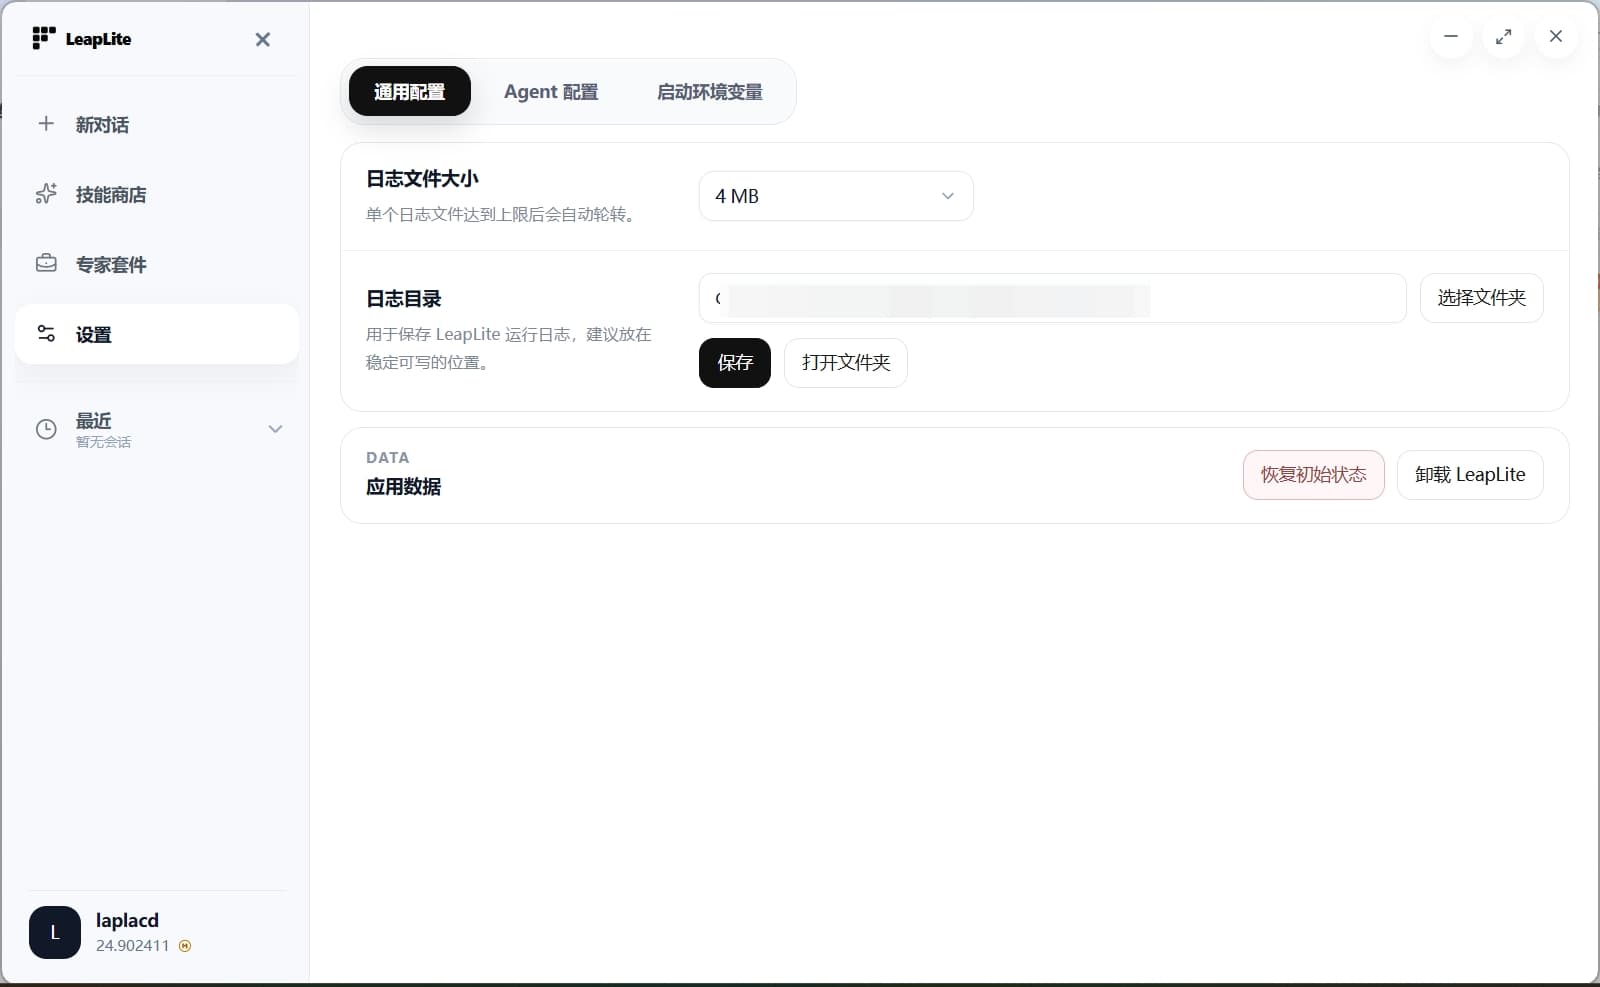Image resolution: width=1600 pixels, height=987 pixels.
Task: Click the 日志目录 heading
Action: [x=404, y=299]
